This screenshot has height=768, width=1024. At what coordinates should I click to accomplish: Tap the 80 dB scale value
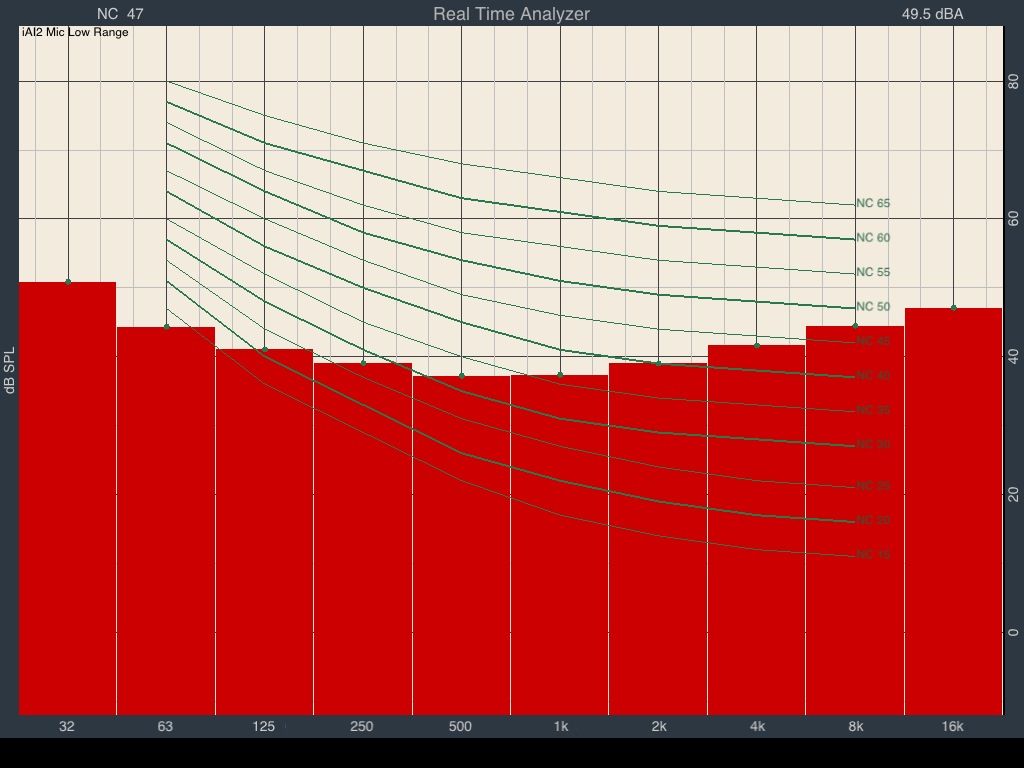(1013, 82)
